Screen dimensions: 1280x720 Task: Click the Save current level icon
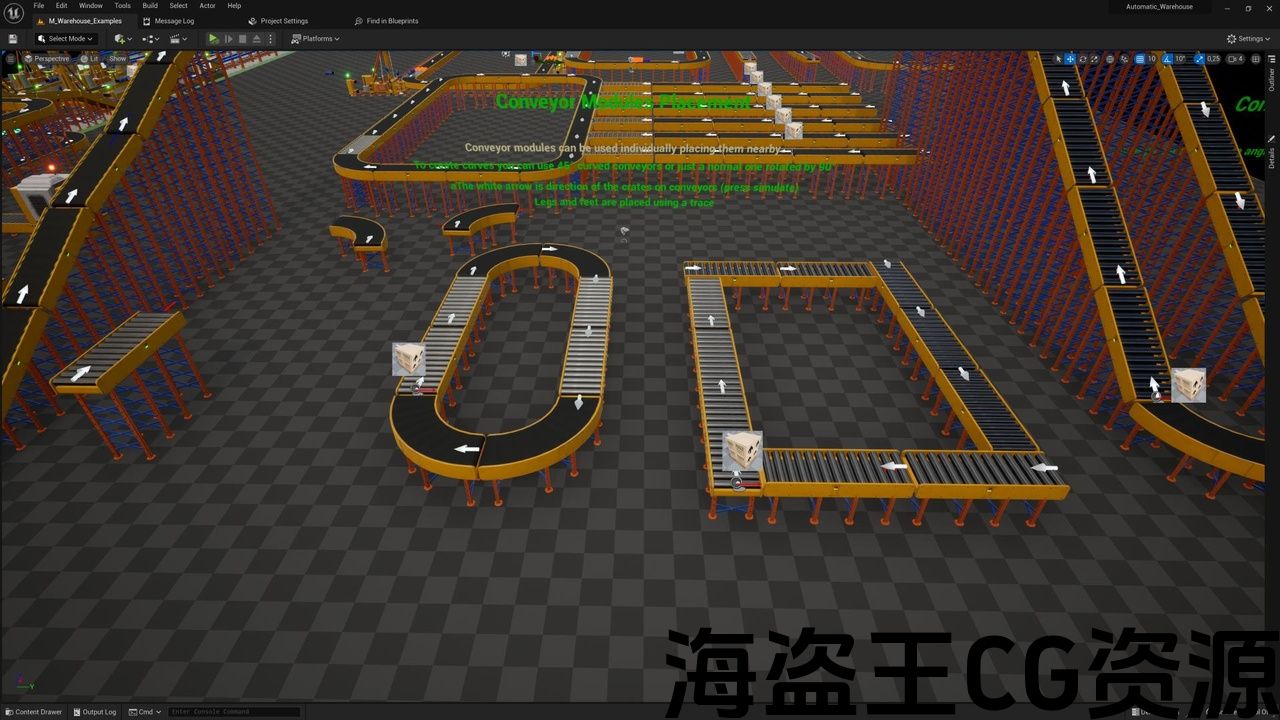tap(13, 39)
